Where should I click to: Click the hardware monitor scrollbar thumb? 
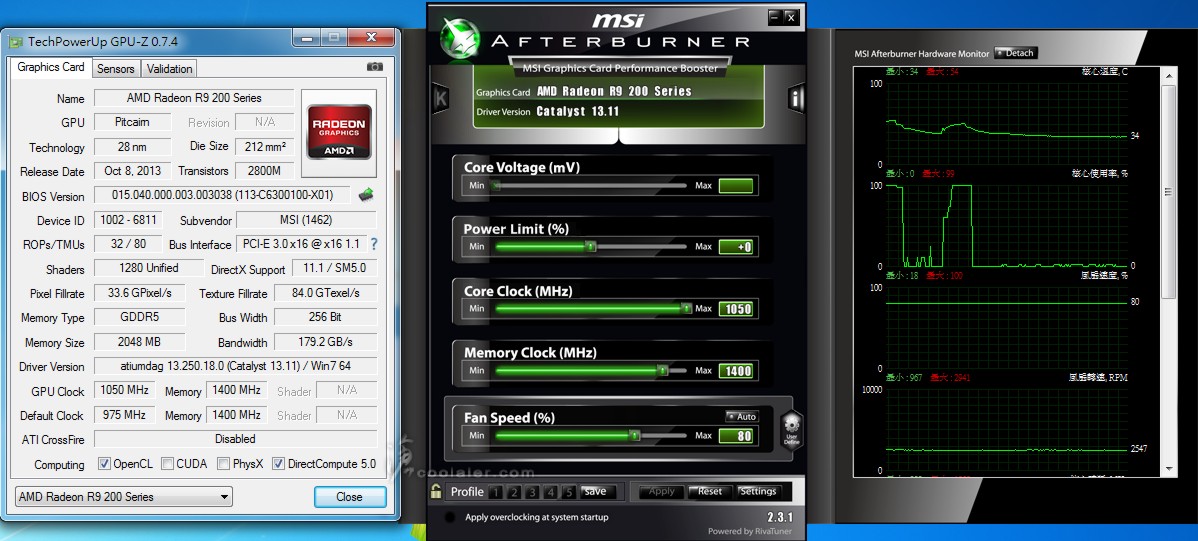[1167, 191]
